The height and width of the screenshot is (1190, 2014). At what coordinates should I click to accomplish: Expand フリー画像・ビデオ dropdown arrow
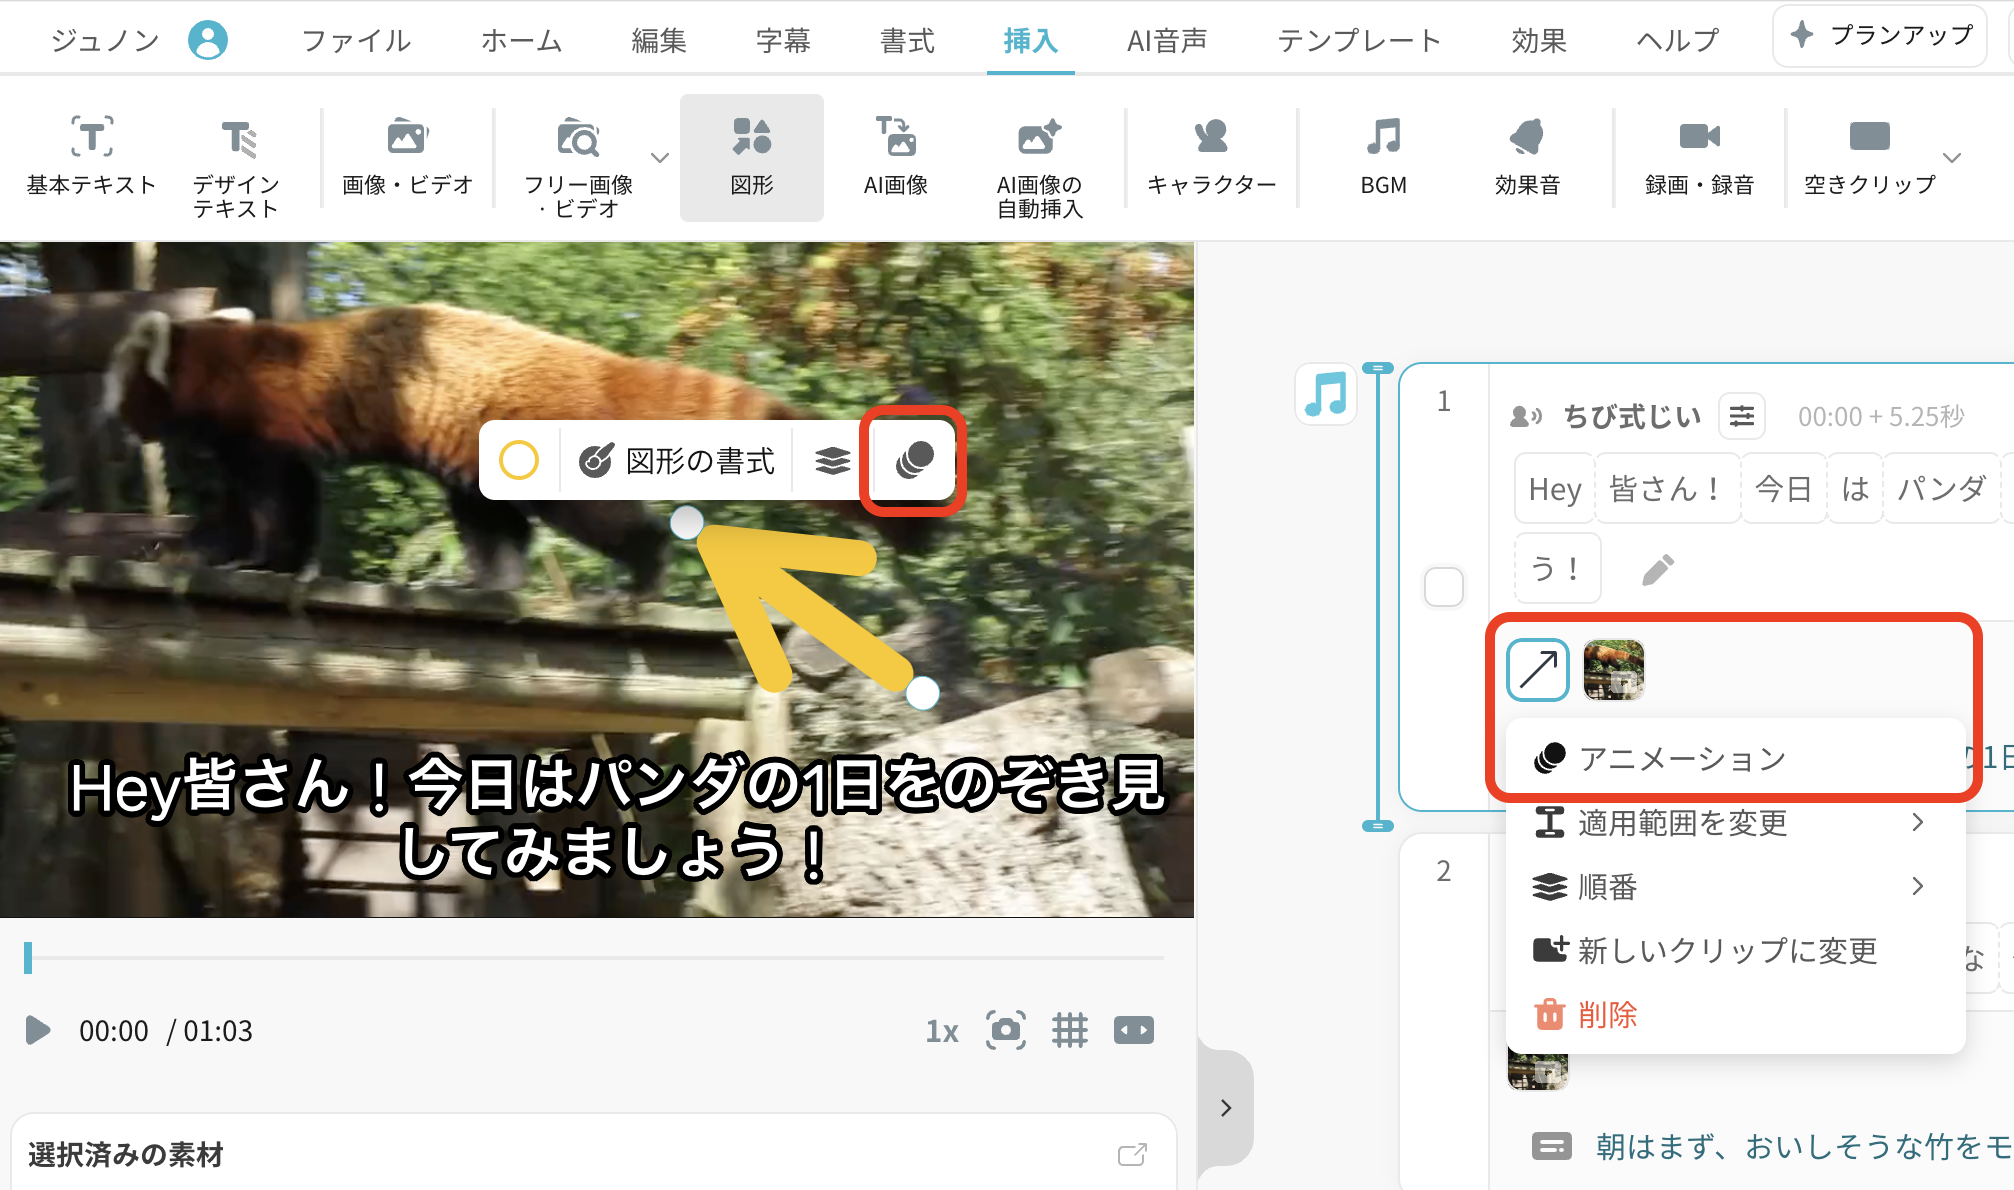click(x=660, y=157)
